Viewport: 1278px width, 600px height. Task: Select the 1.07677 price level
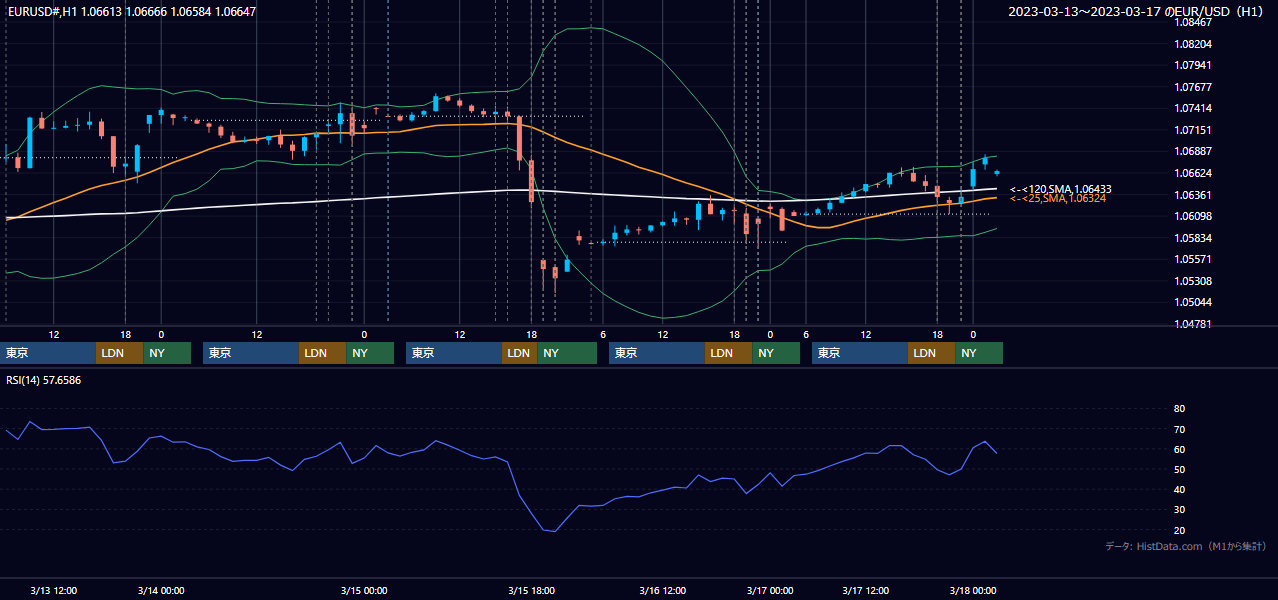(x=1193, y=87)
